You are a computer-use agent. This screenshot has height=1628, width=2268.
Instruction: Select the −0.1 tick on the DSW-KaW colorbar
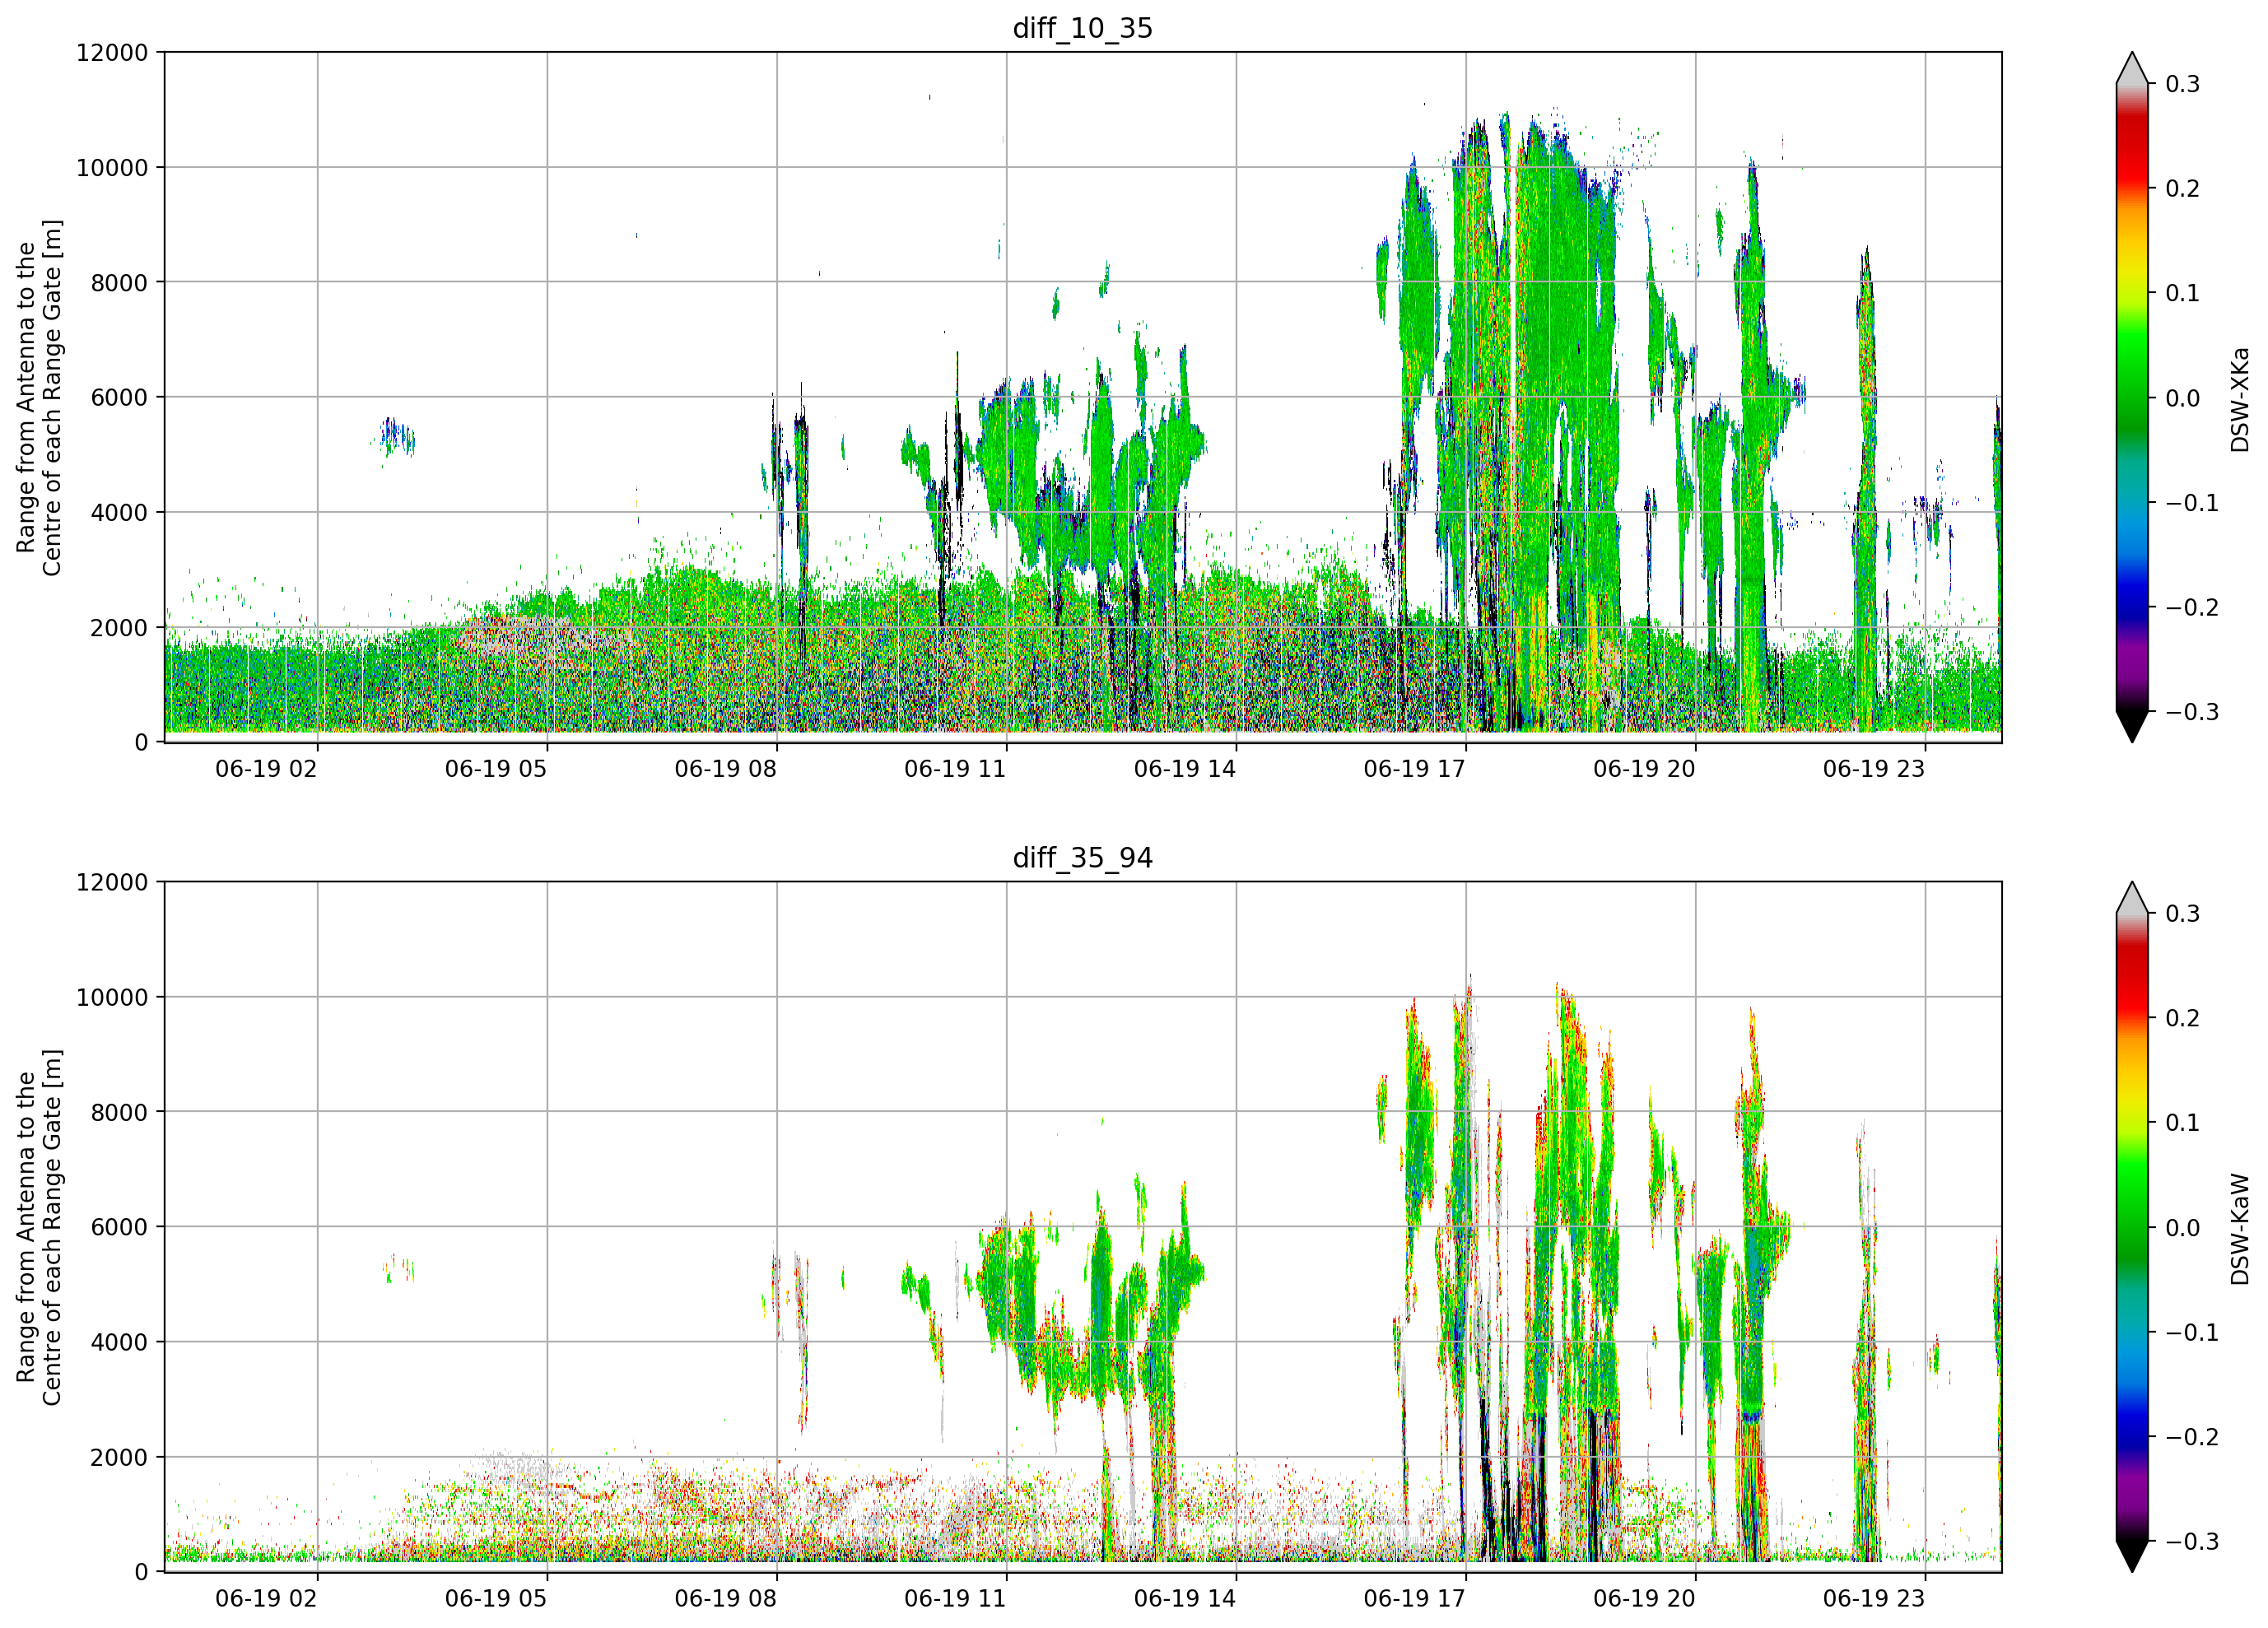[2192, 1332]
